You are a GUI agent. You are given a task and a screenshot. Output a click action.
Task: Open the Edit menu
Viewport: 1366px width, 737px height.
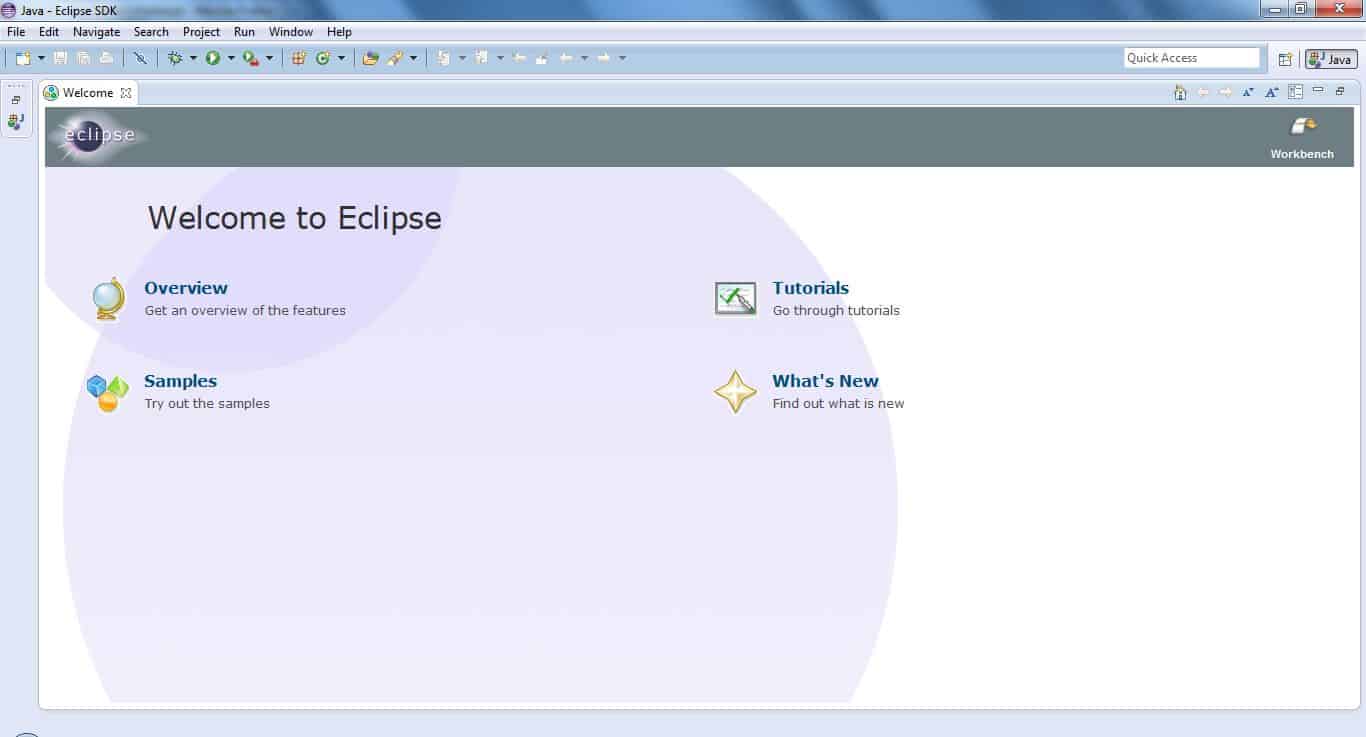[49, 32]
